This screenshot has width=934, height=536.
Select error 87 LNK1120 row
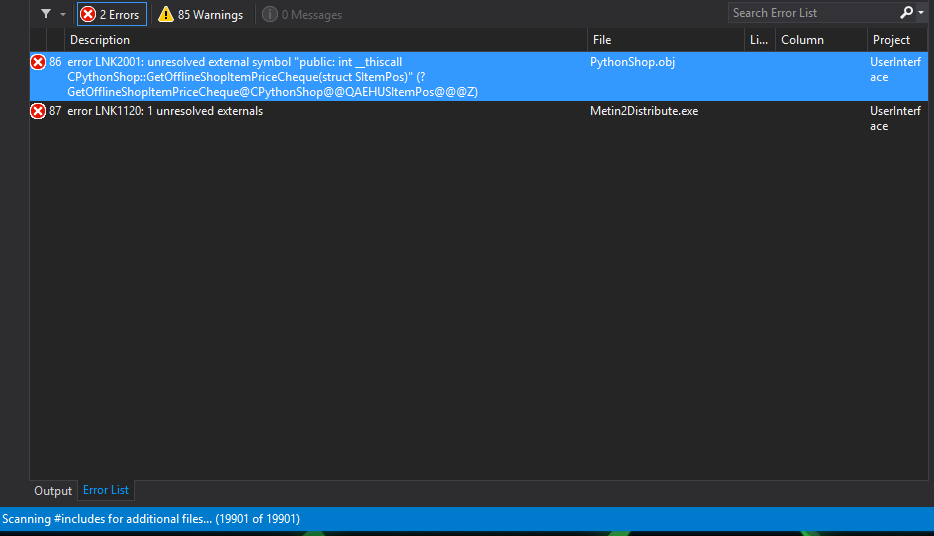(479, 119)
